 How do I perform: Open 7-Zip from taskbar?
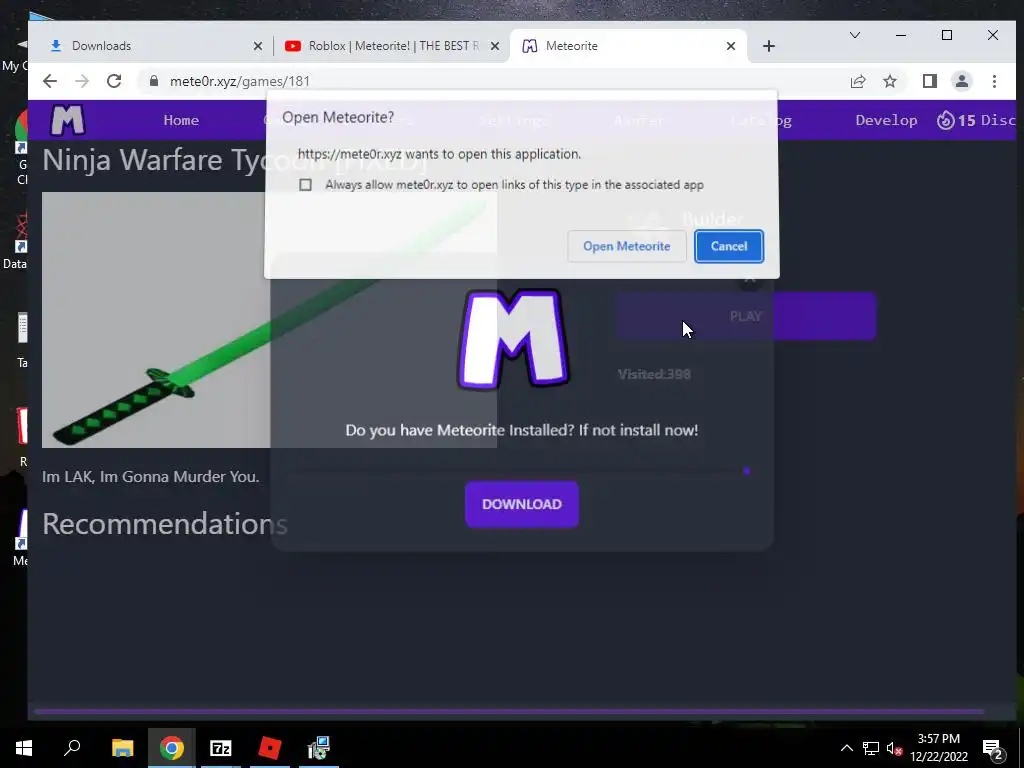click(x=221, y=748)
